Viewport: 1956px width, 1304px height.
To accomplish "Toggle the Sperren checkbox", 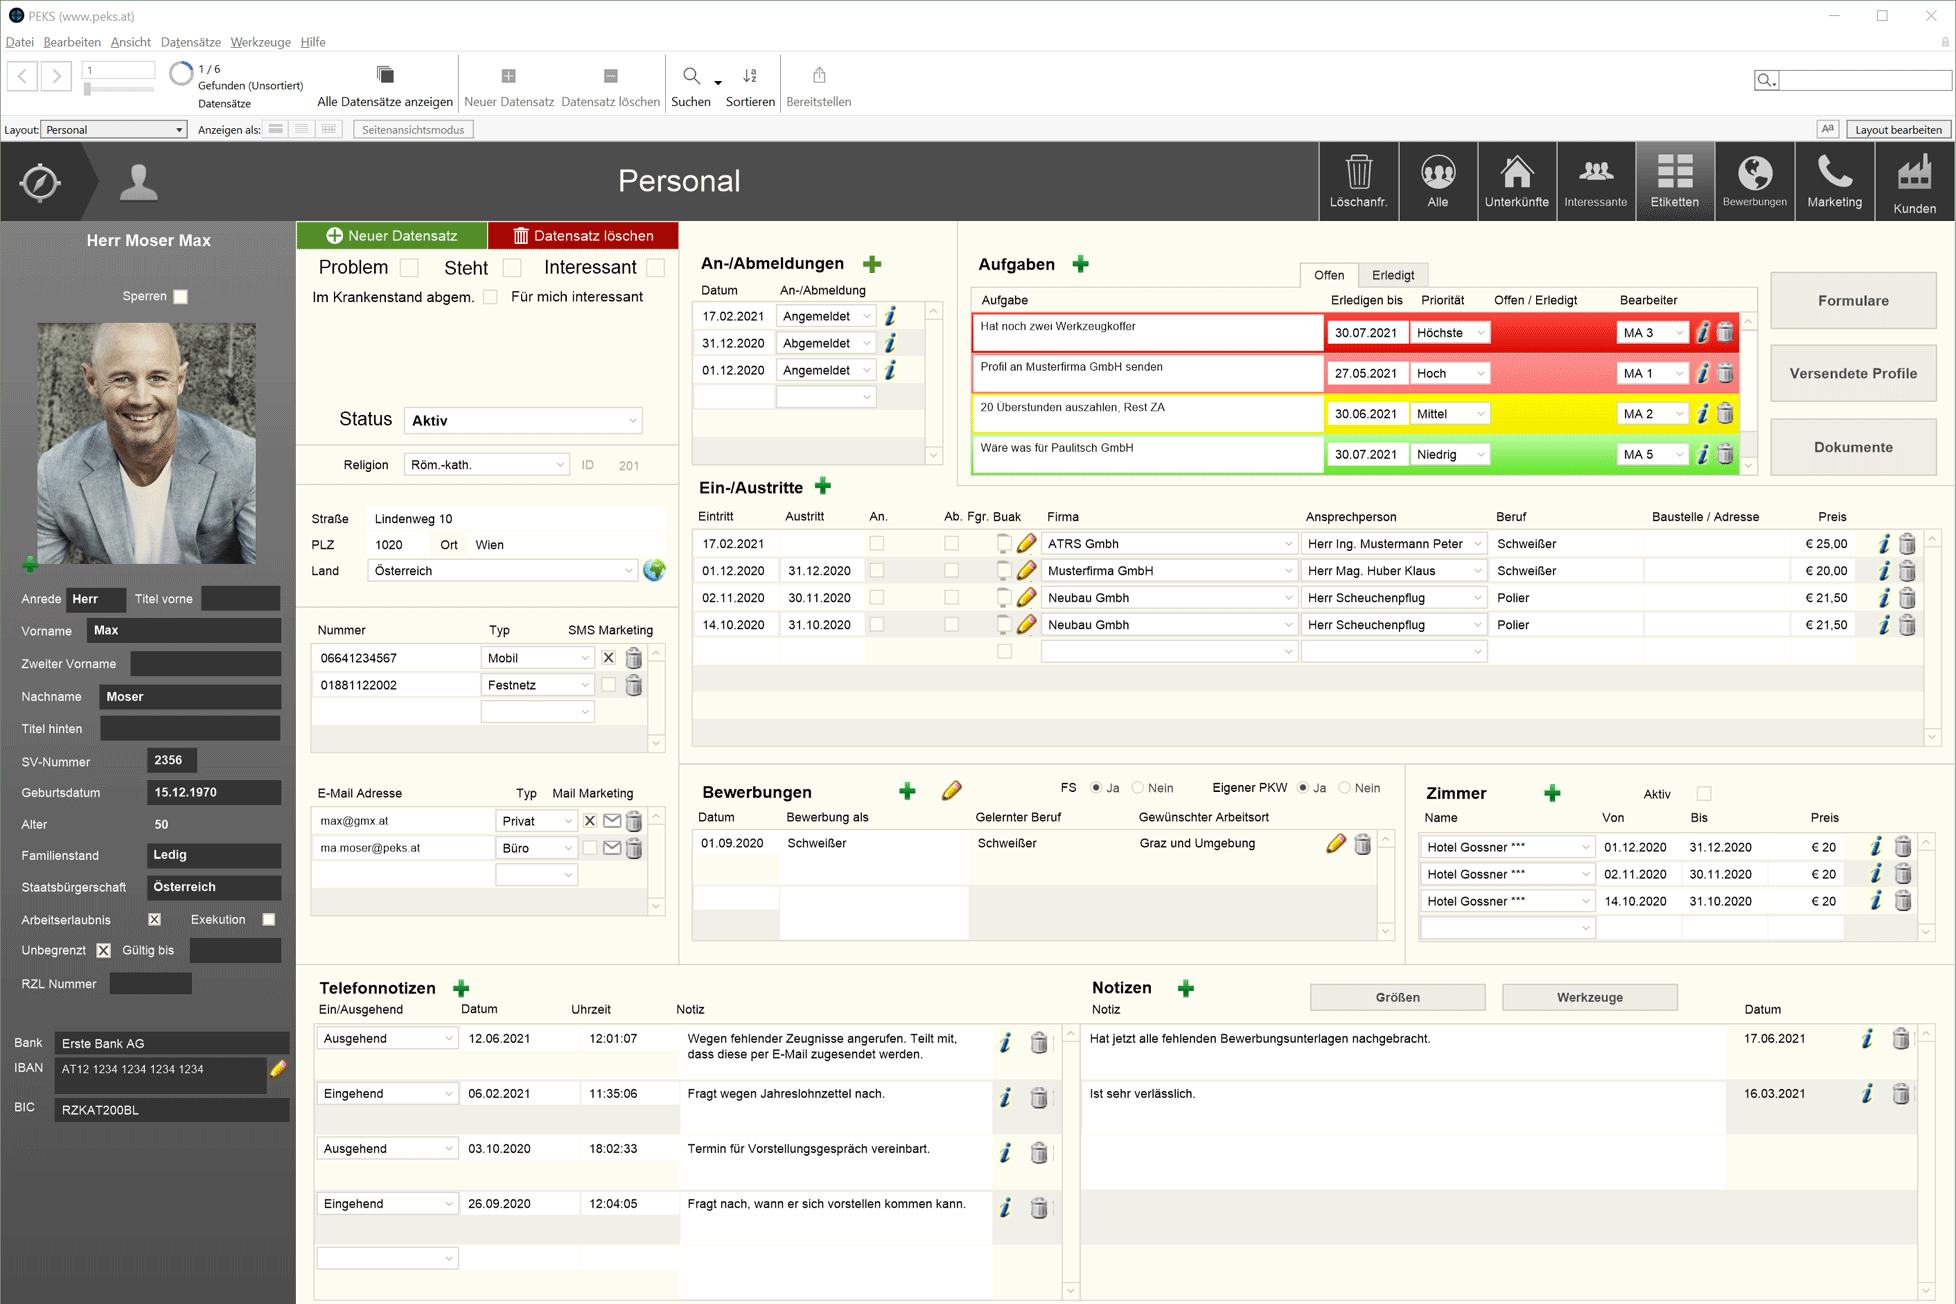I will [x=180, y=297].
